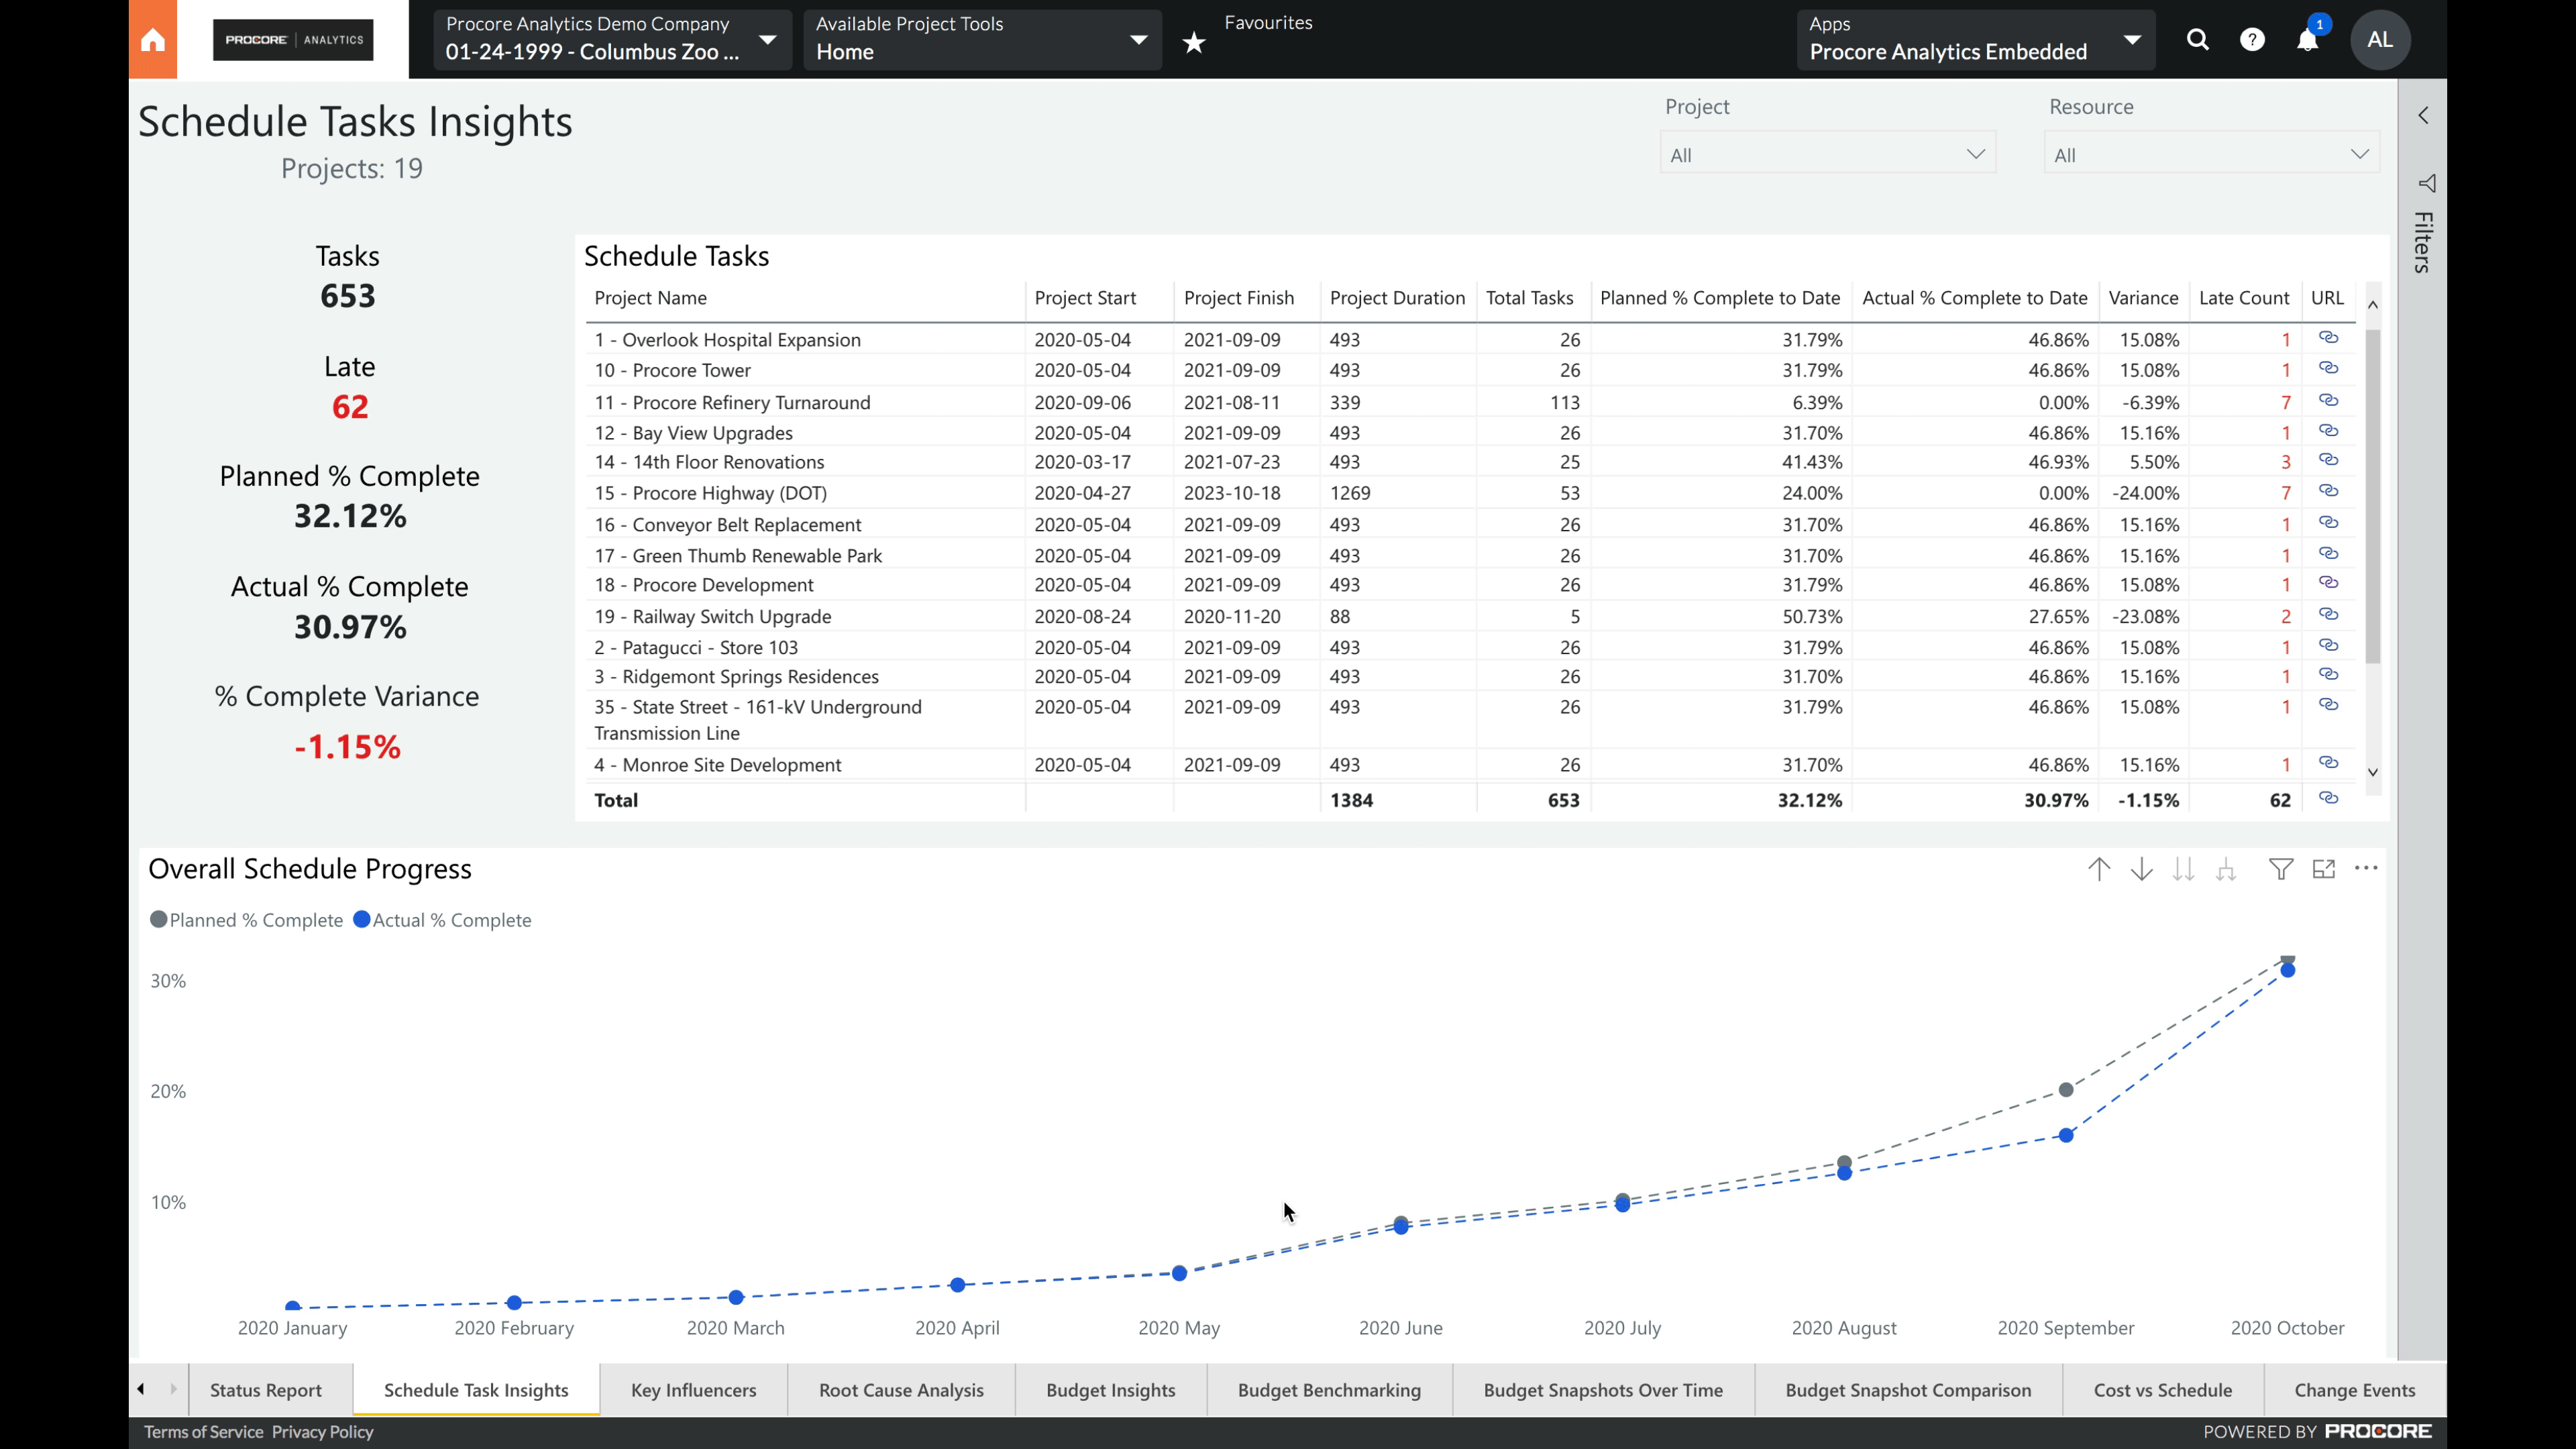
Task: Click the Favourites star icon
Action: pos(1194,42)
